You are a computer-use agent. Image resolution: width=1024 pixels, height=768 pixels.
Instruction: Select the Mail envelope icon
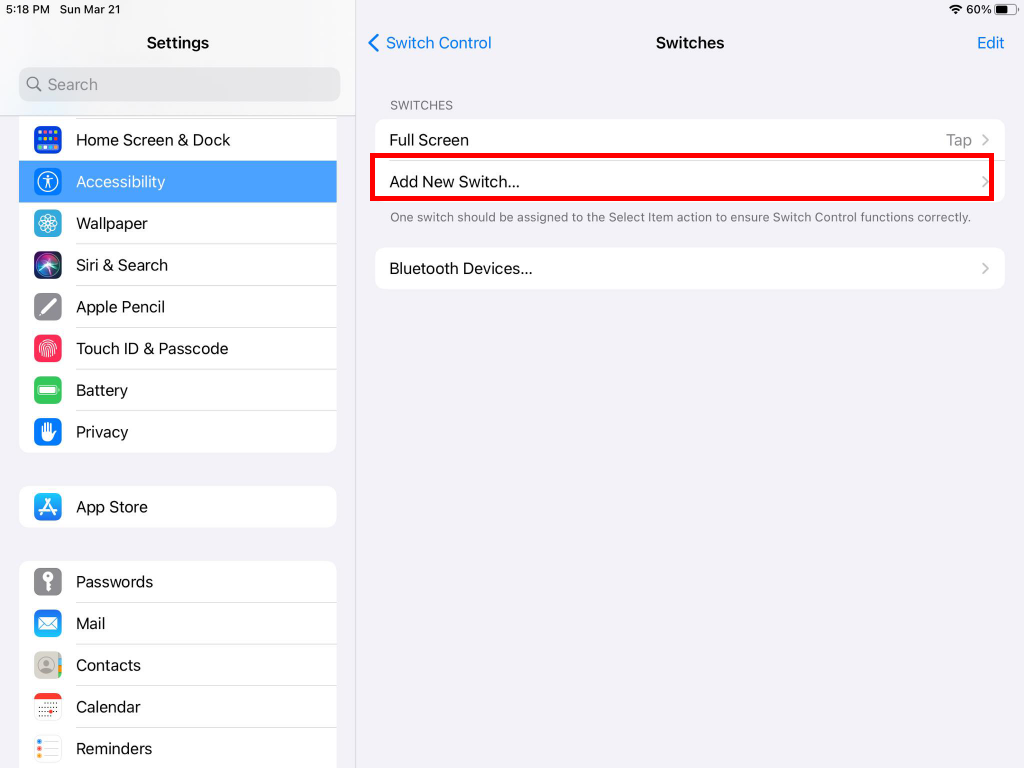click(x=47, y=623)
